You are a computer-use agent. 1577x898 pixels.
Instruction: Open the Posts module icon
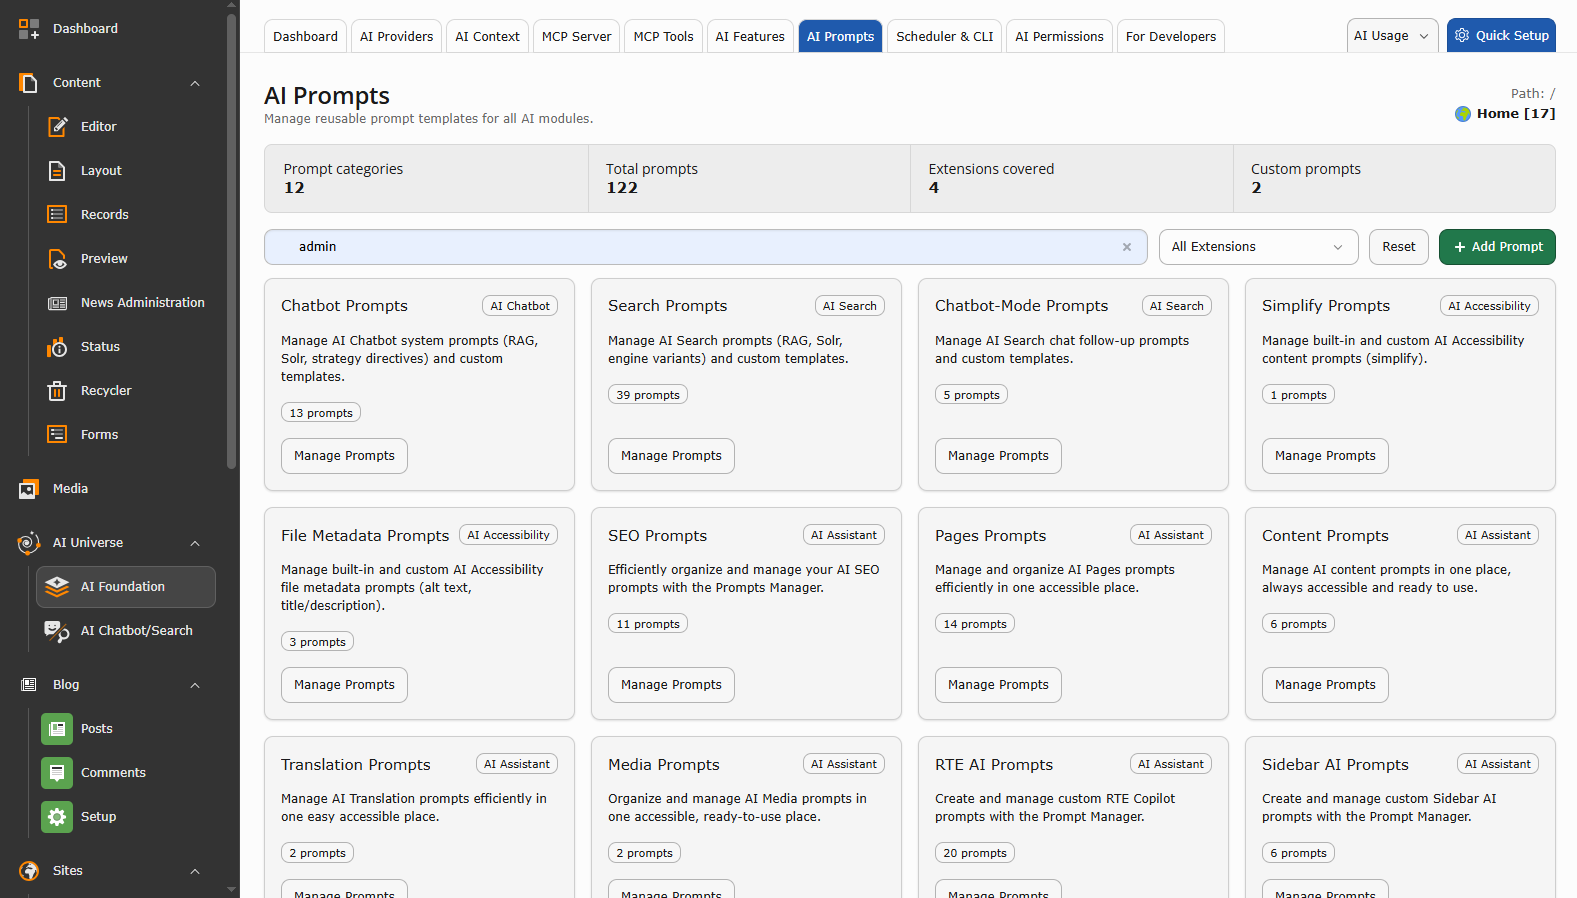tap(57, 729)
